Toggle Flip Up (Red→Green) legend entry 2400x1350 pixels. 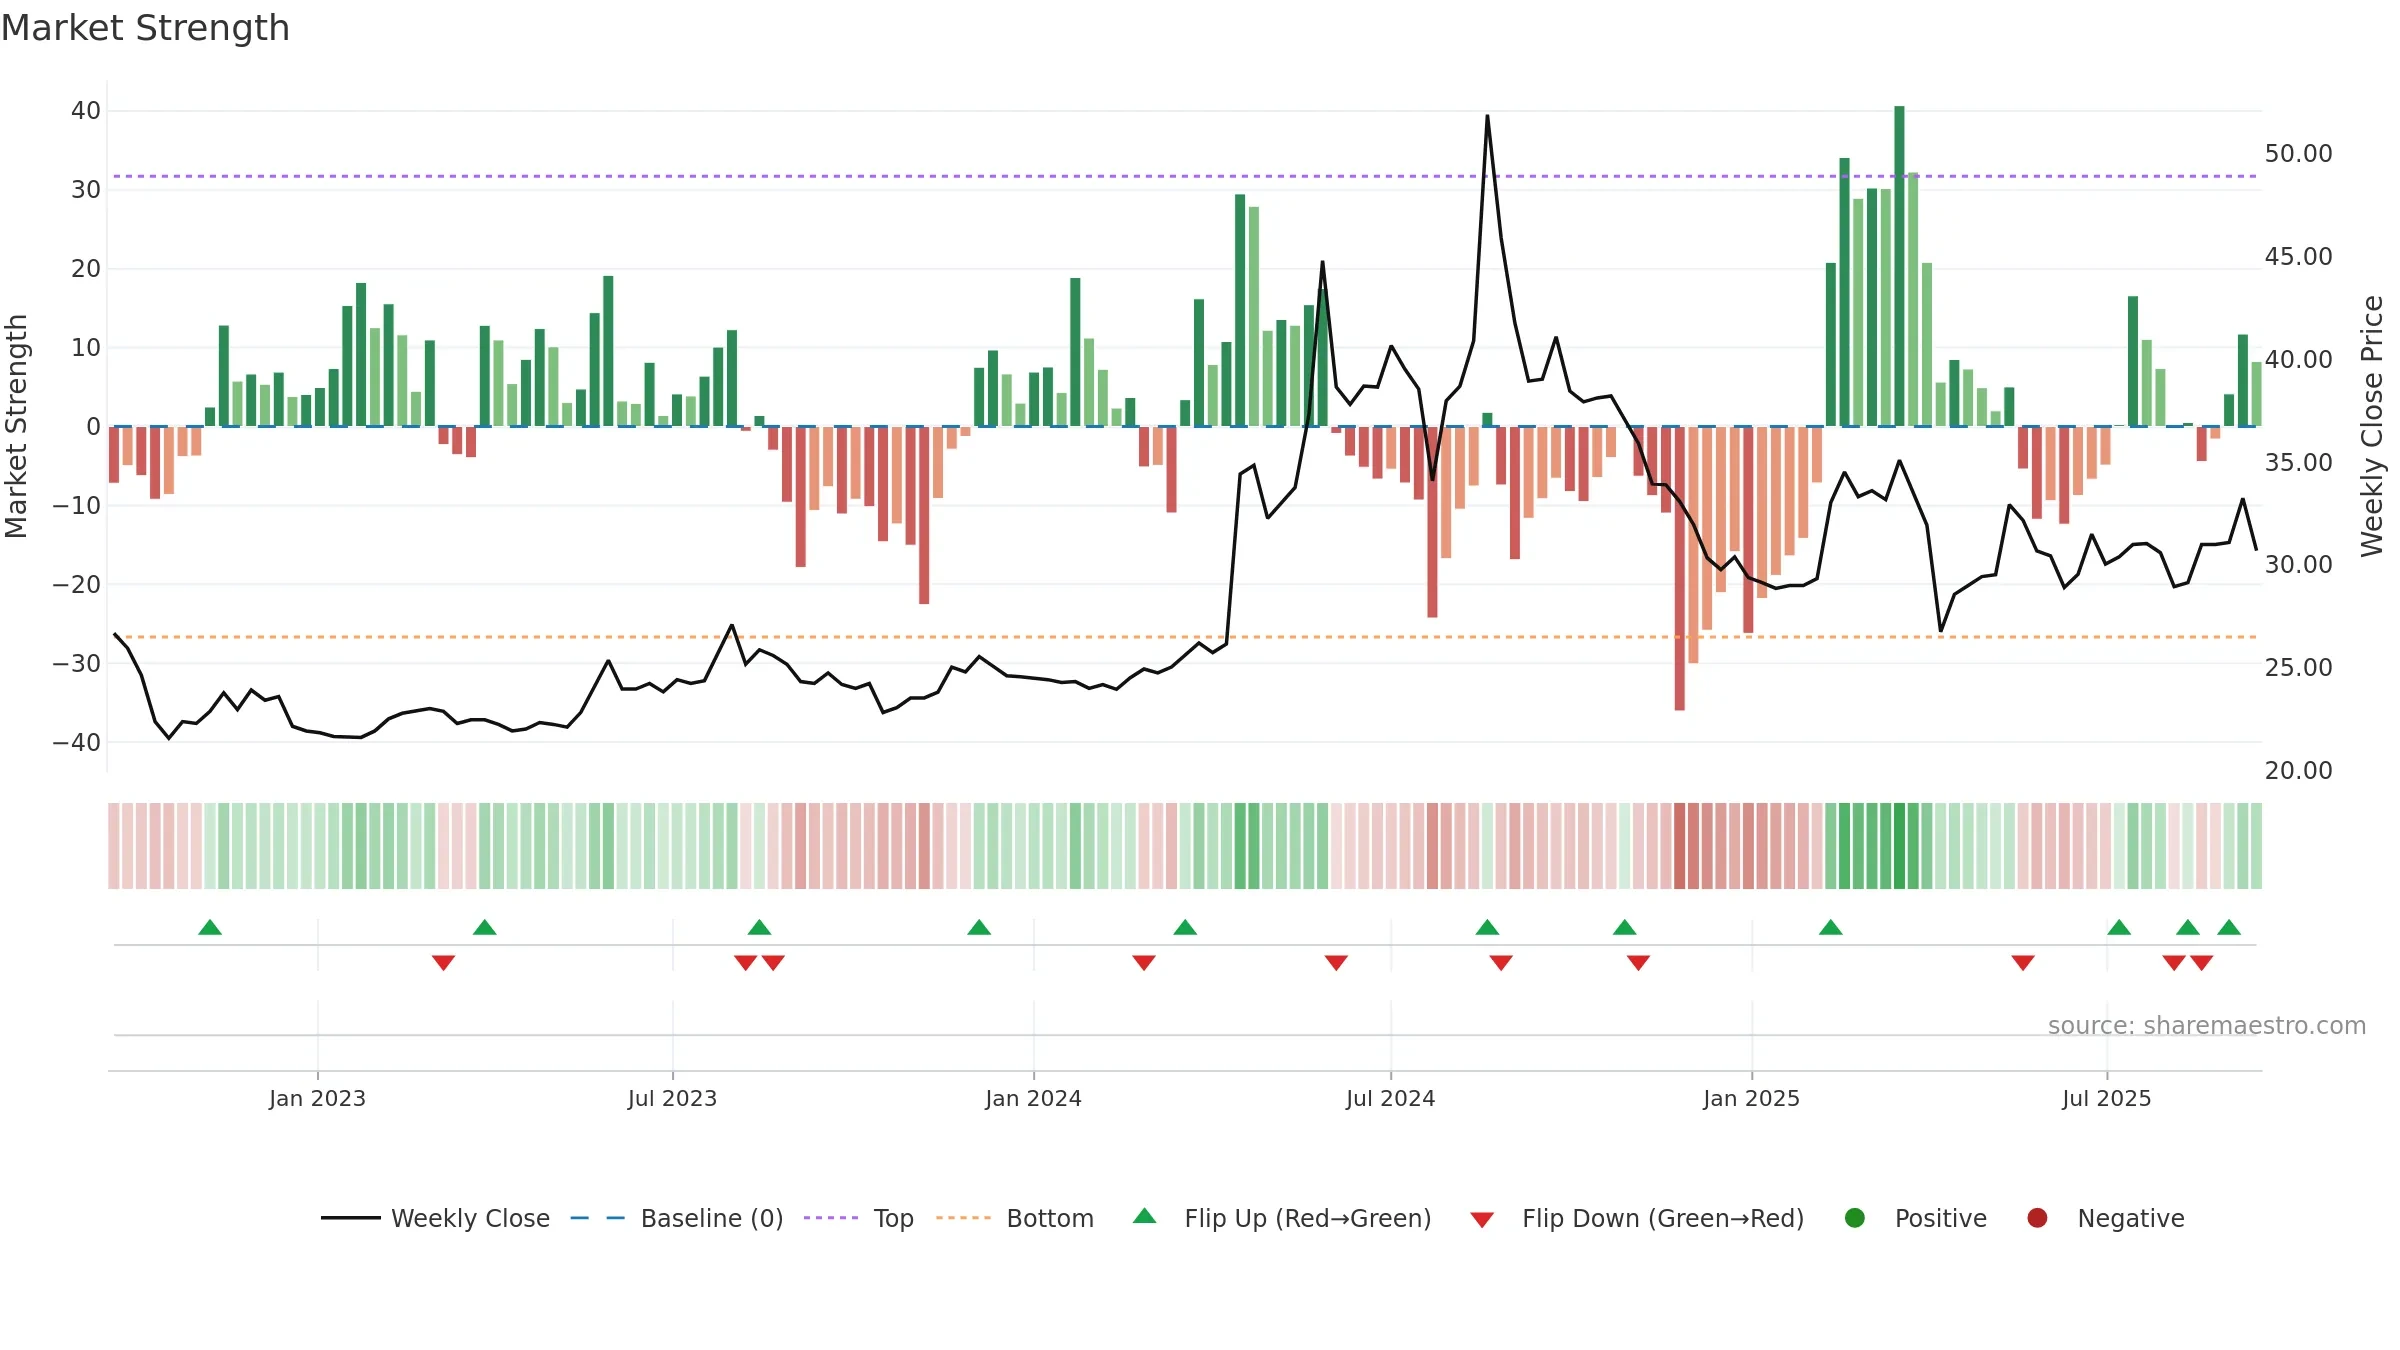1282,1218
